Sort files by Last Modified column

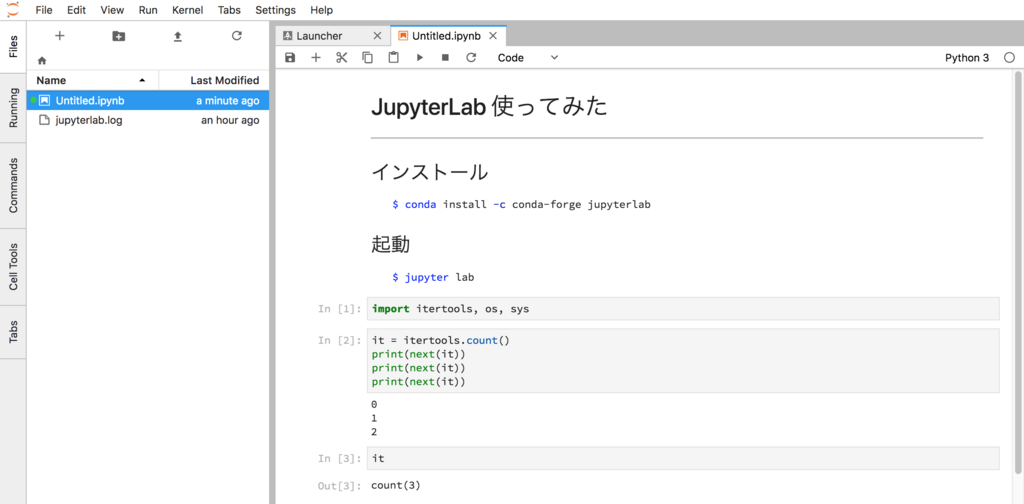click(x=214, y=80)
